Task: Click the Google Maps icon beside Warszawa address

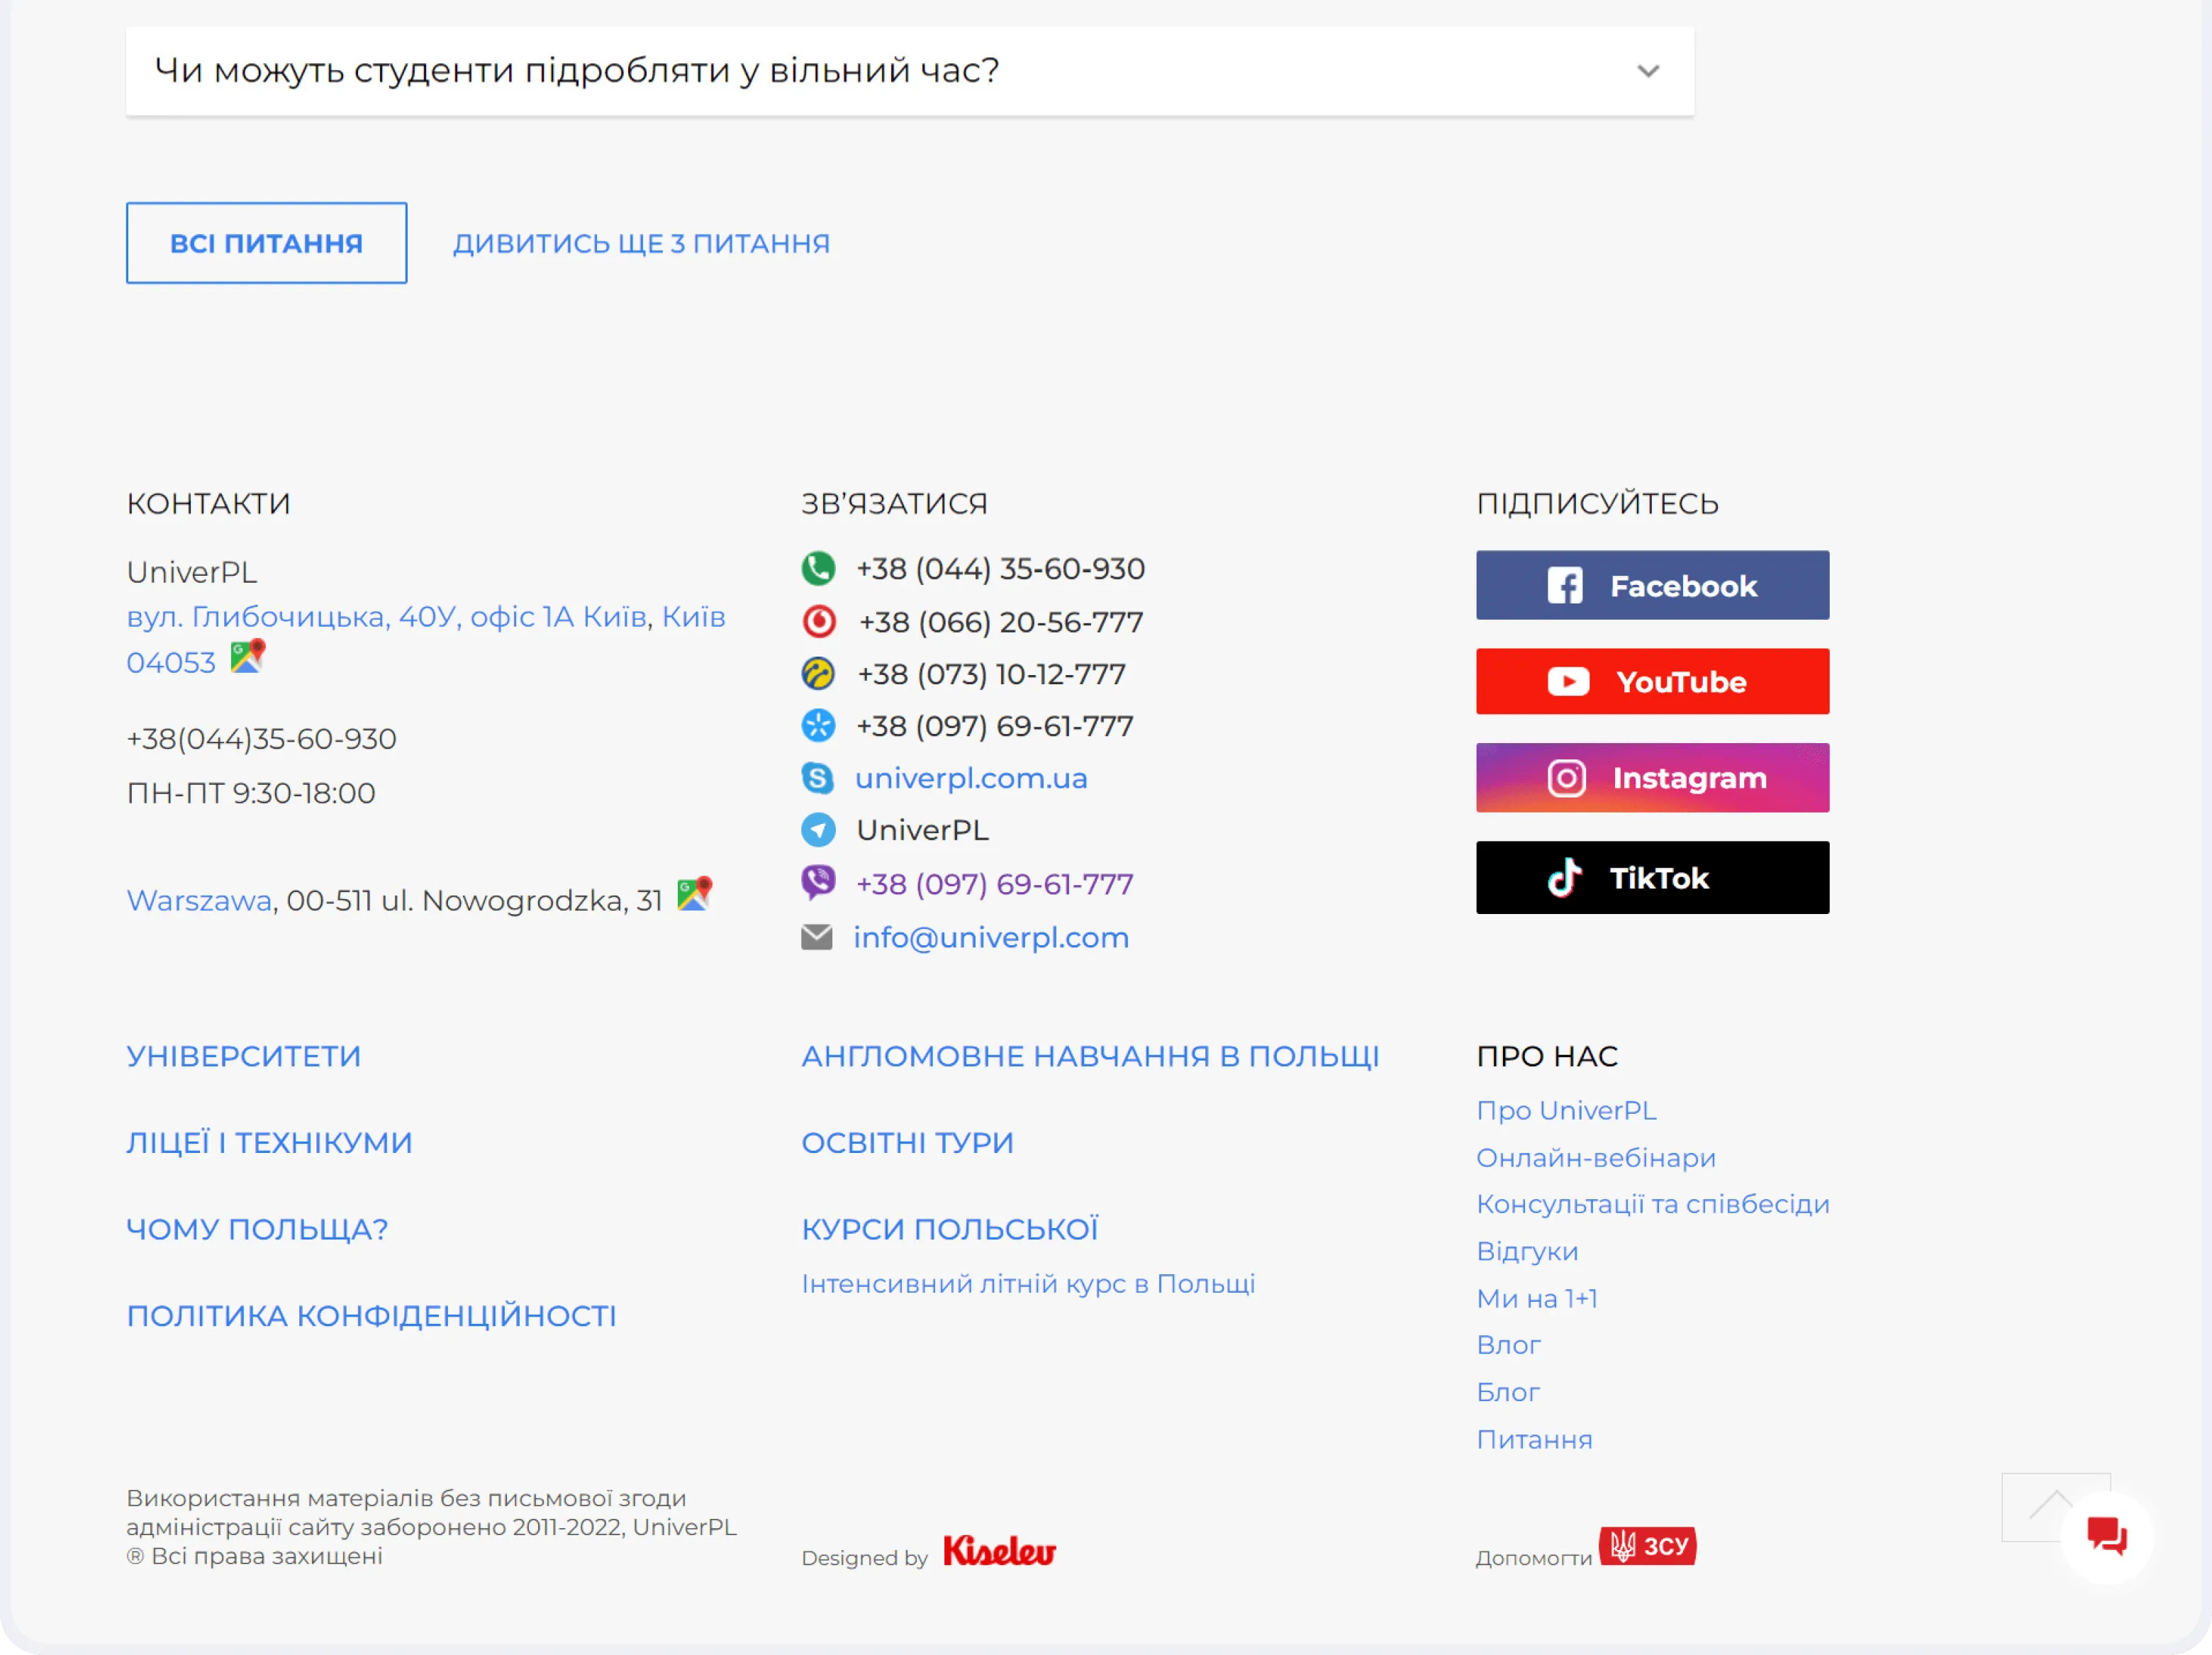Action: tap(694, 894)
